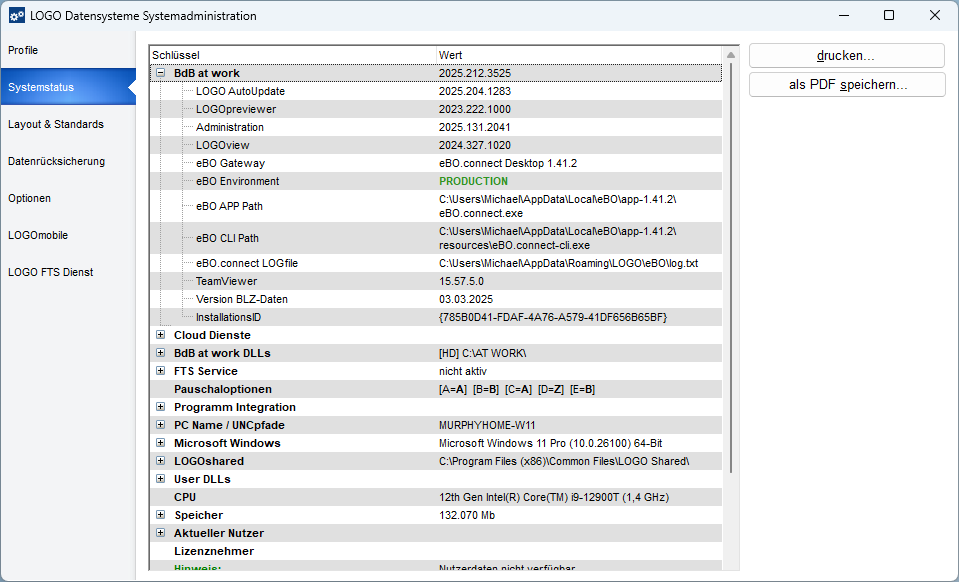Switch to Layout & Standards

pos(68,124)
